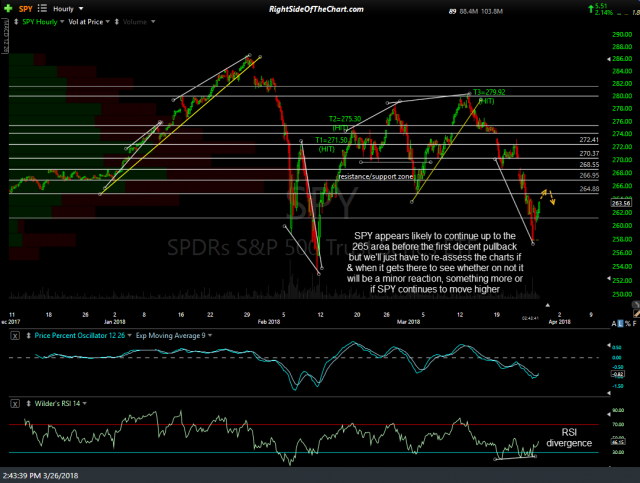
Task: Click the Feb 2018 date label
Action: coord(269,322)
